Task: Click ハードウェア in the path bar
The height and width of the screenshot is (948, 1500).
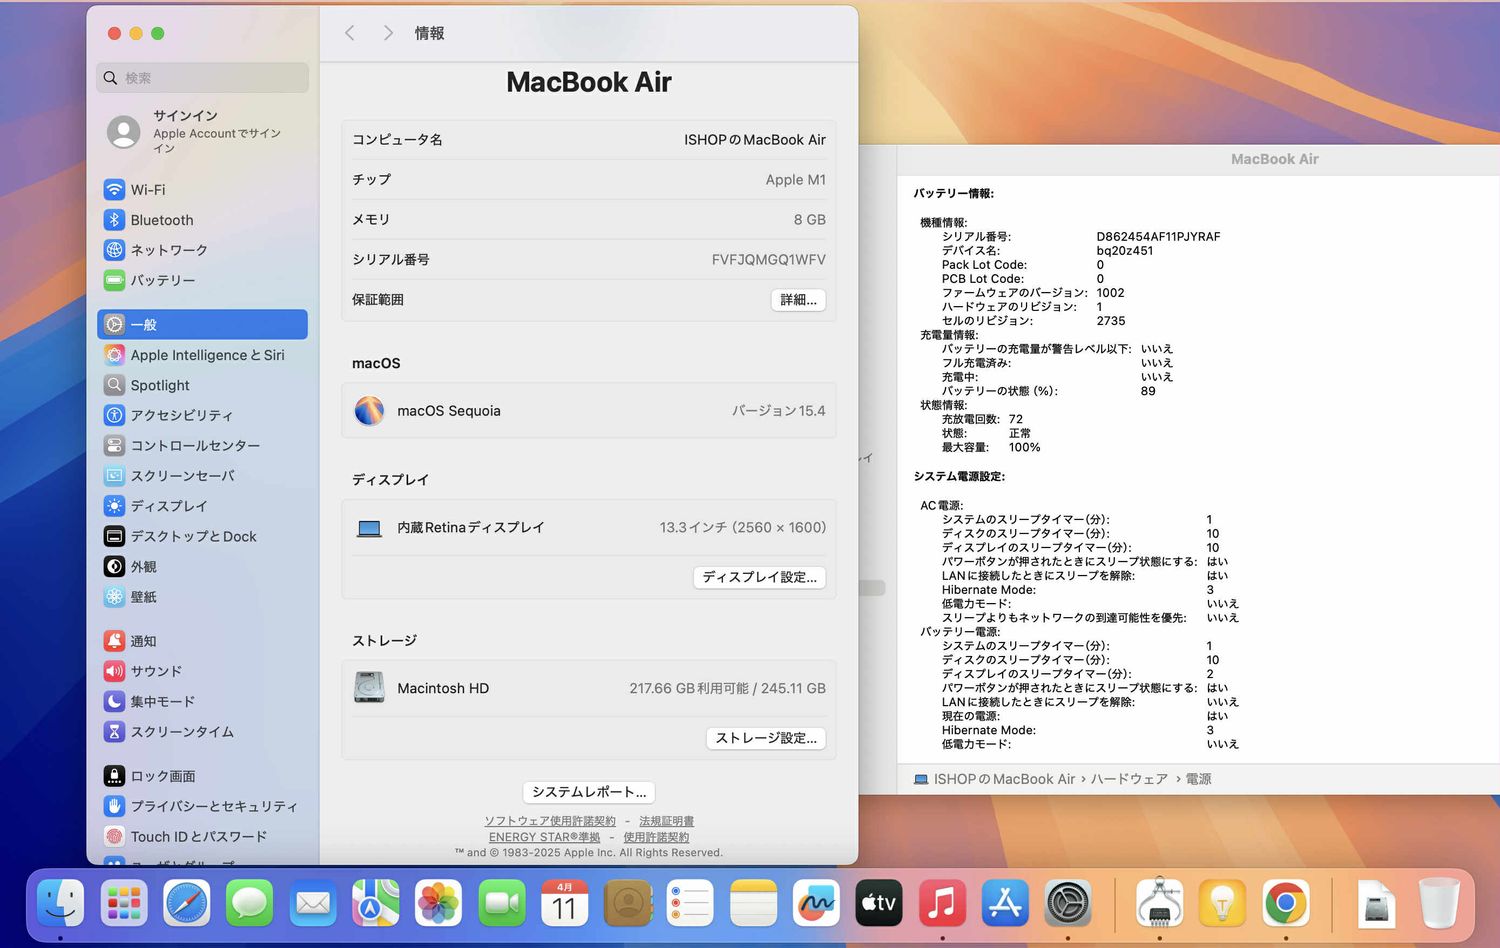Action: click(x=1128, y=779)
